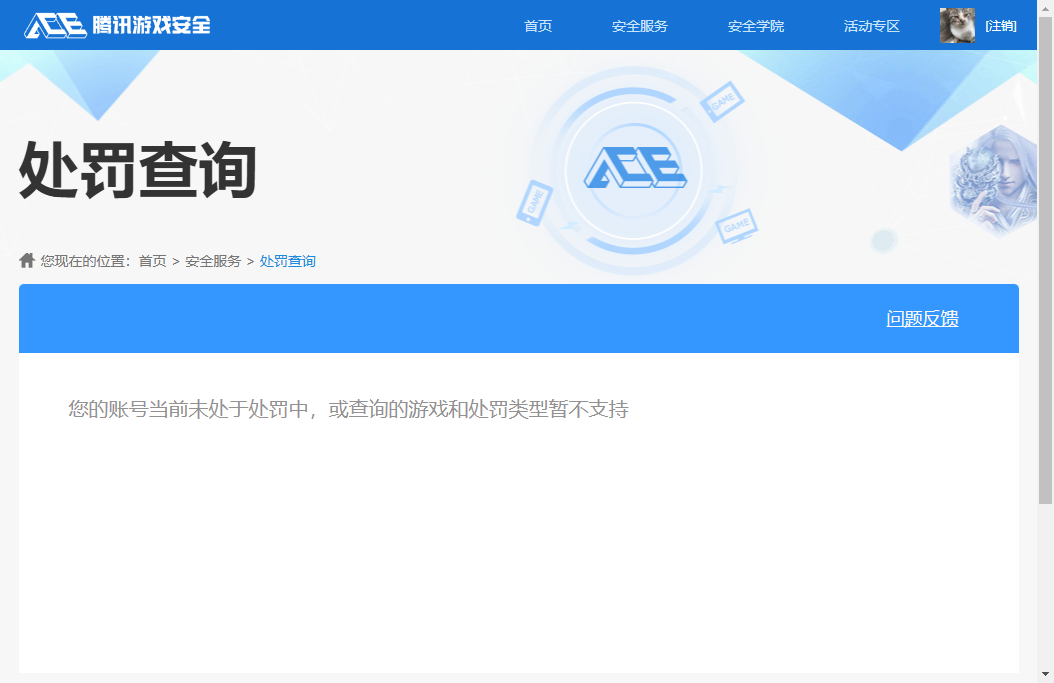Click the 问题反馈 feedback link
Screen dimensions: 1054x683
click(922, 318)
